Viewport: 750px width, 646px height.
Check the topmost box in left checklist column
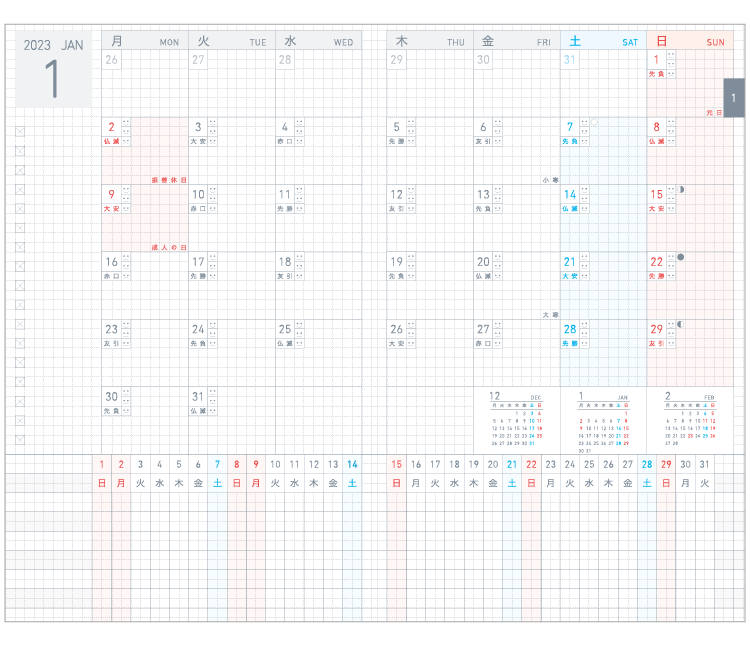[x=20, y=131]
